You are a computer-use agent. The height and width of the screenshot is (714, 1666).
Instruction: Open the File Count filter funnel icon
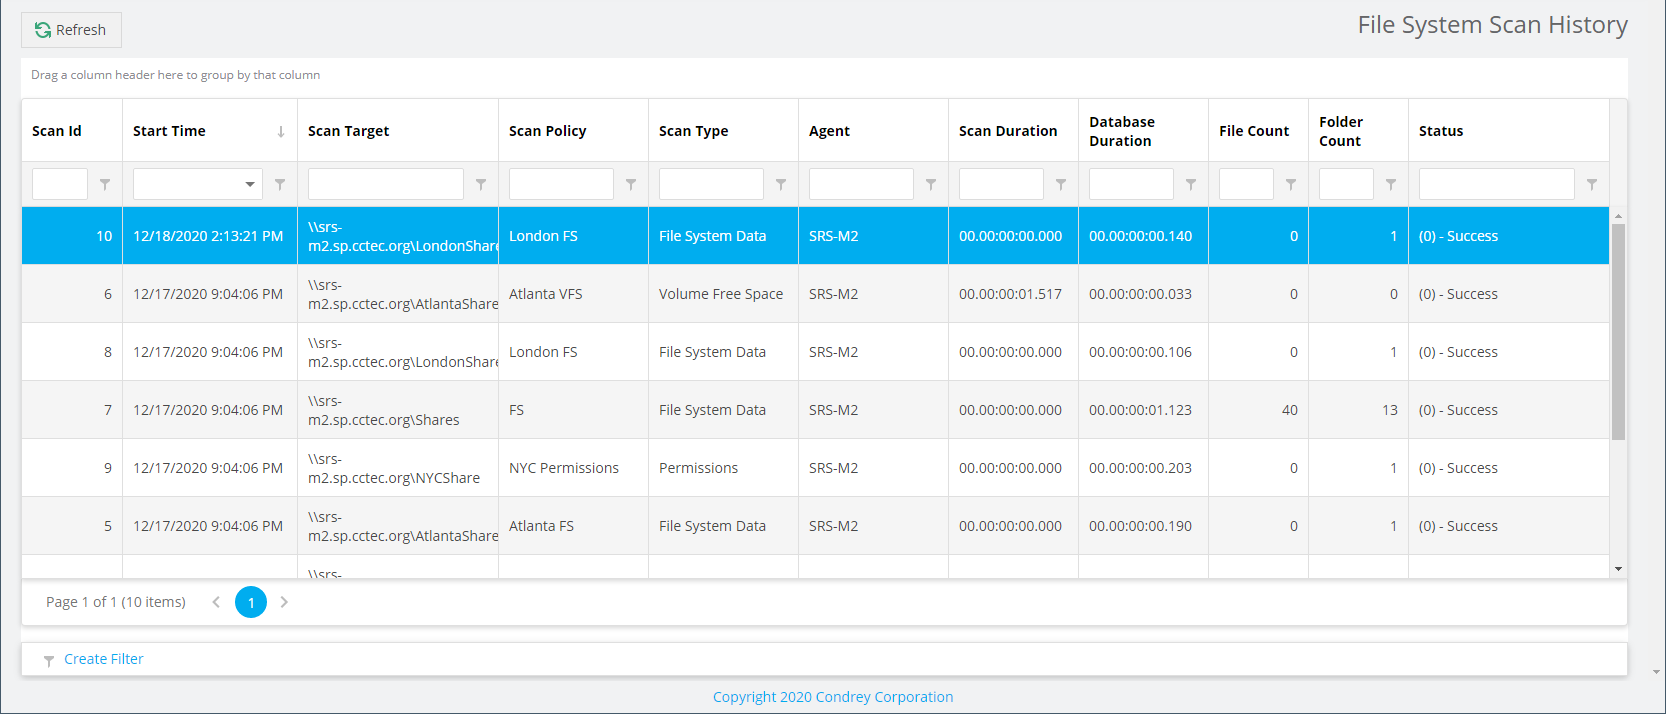(x=1291, y=184)
